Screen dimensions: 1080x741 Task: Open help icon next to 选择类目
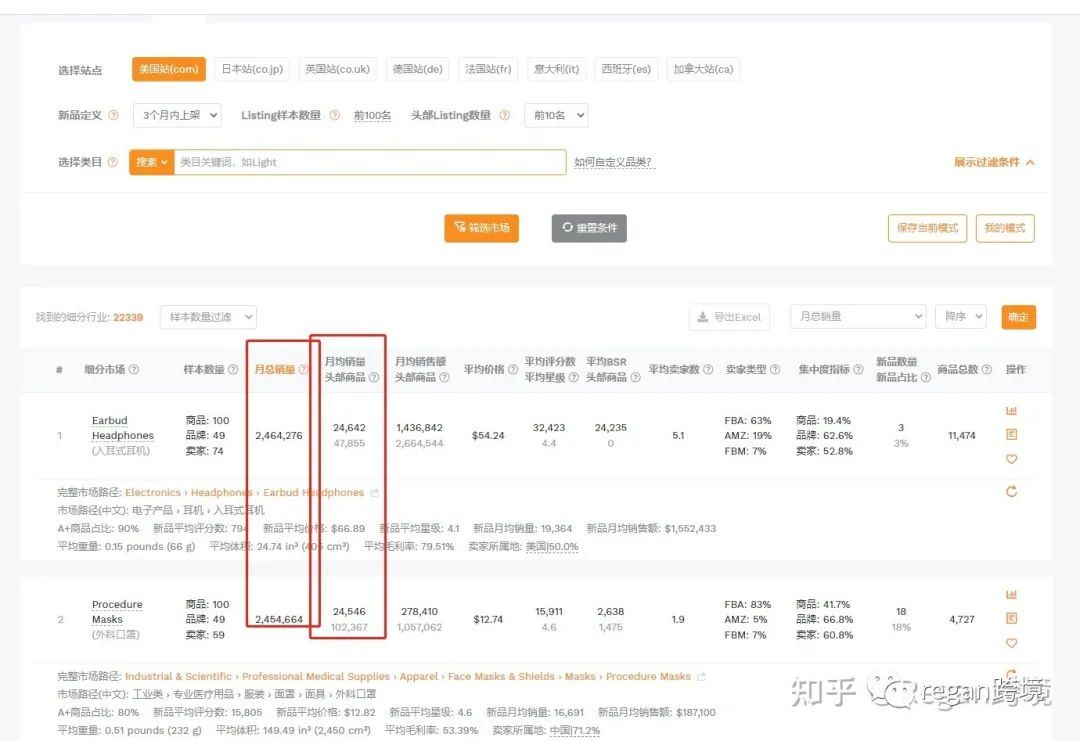click(x=113, y=162)
